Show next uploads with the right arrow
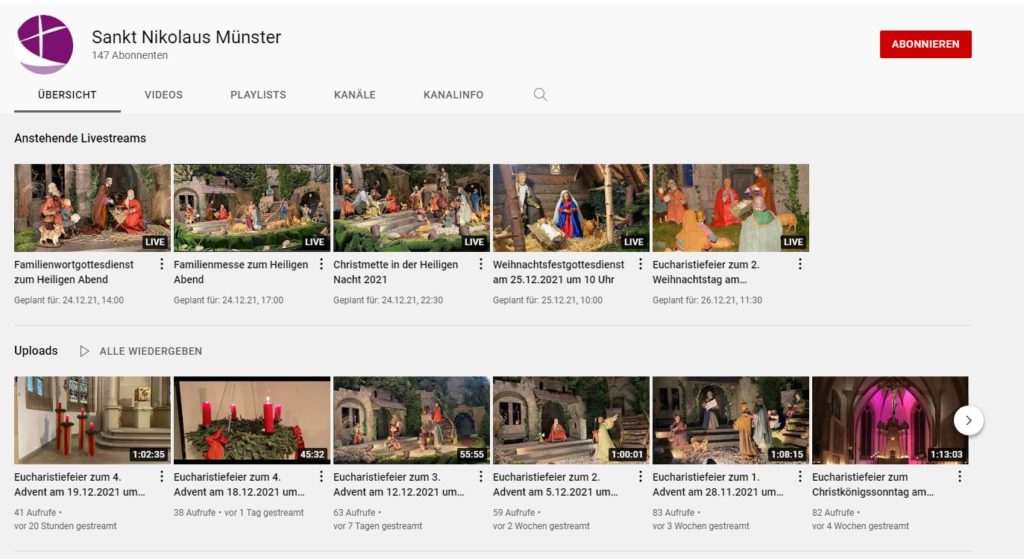 968,421
